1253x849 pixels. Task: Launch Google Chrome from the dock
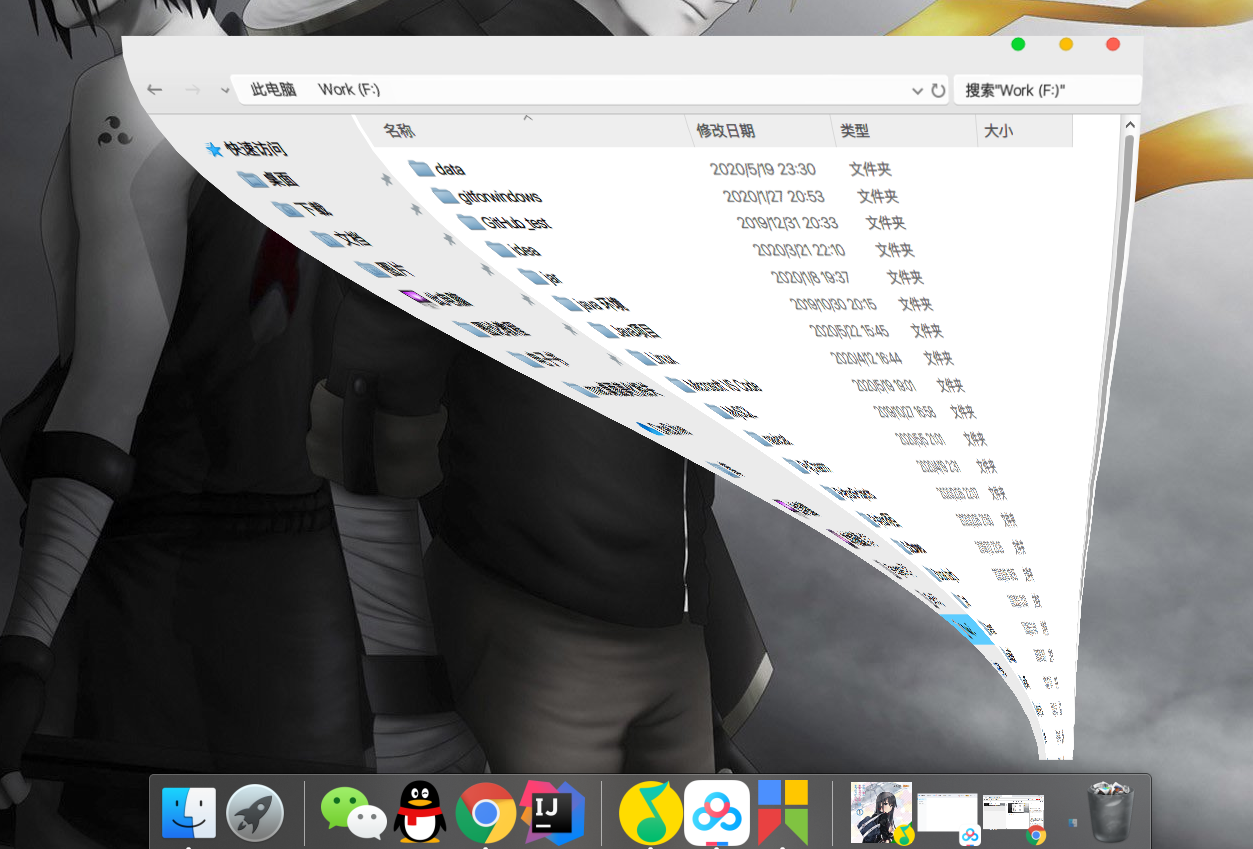tap(486, 812)
